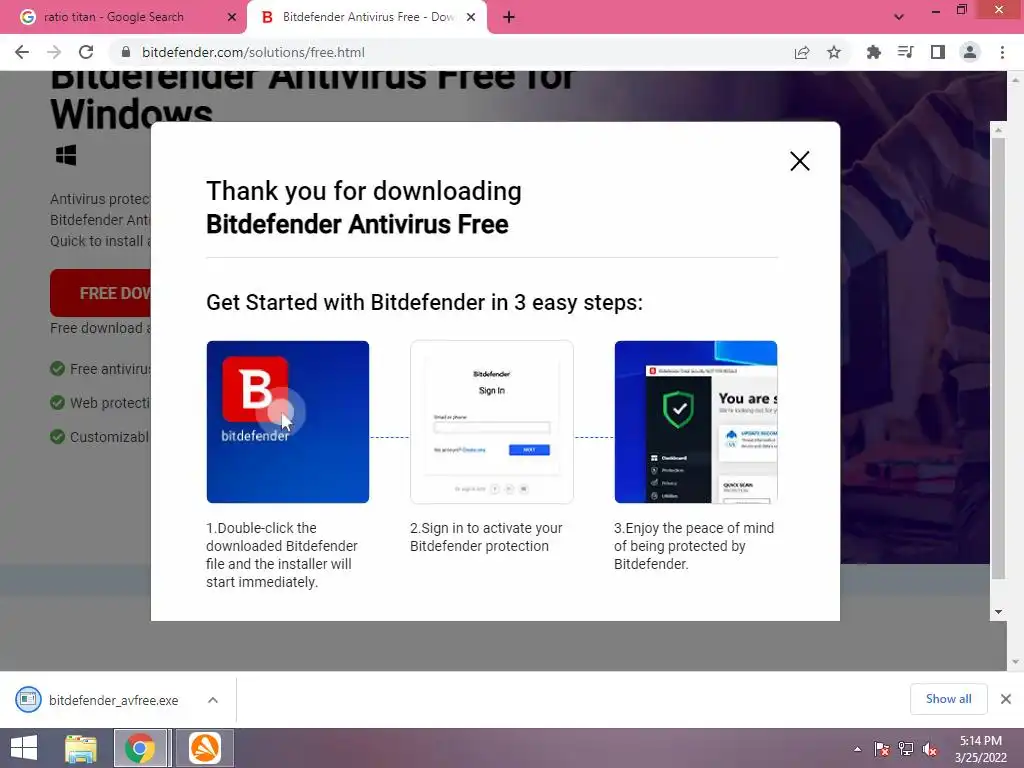Open File Explorer from taskbar
Viewport: 1024px width, 768px height.
pos(81,748)
